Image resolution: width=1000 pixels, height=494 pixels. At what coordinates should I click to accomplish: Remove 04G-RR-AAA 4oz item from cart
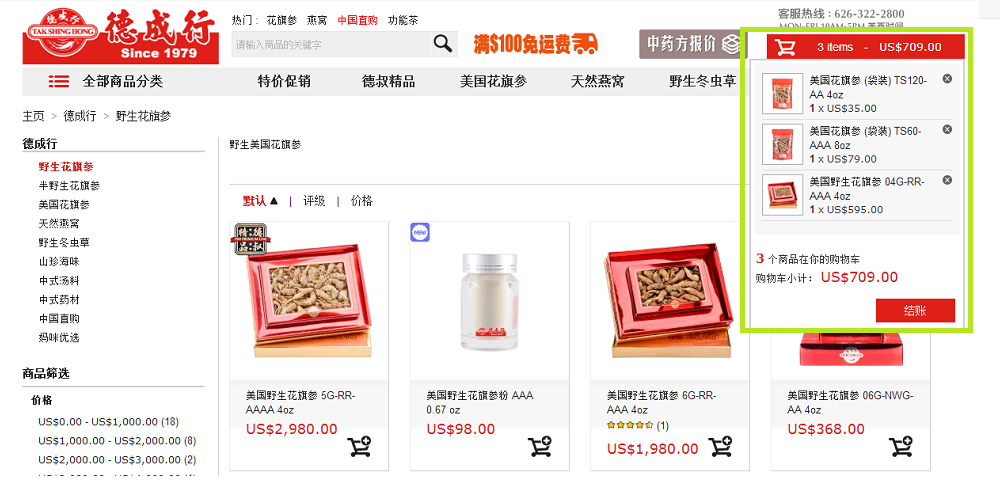[x=947, y=180]
